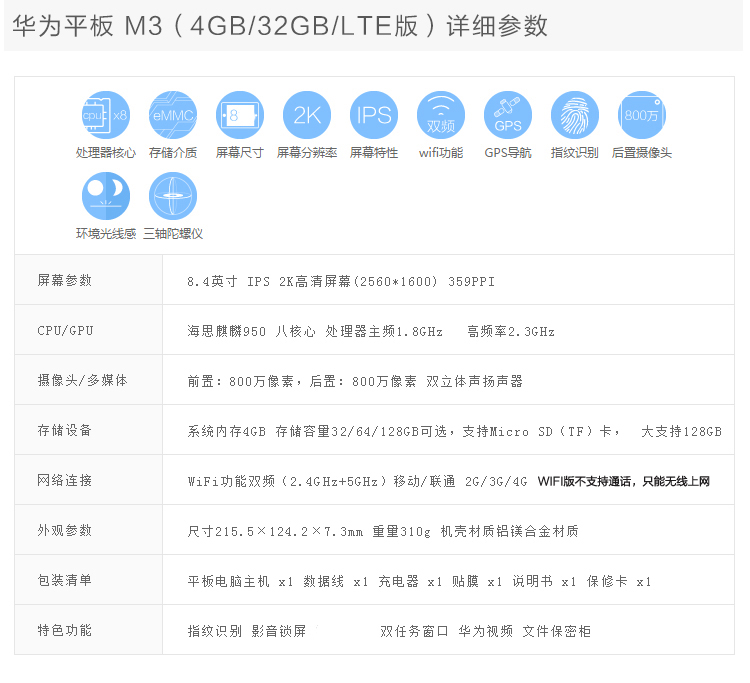Select the 环境光线感 sensor icon

[x=106, y=196]
